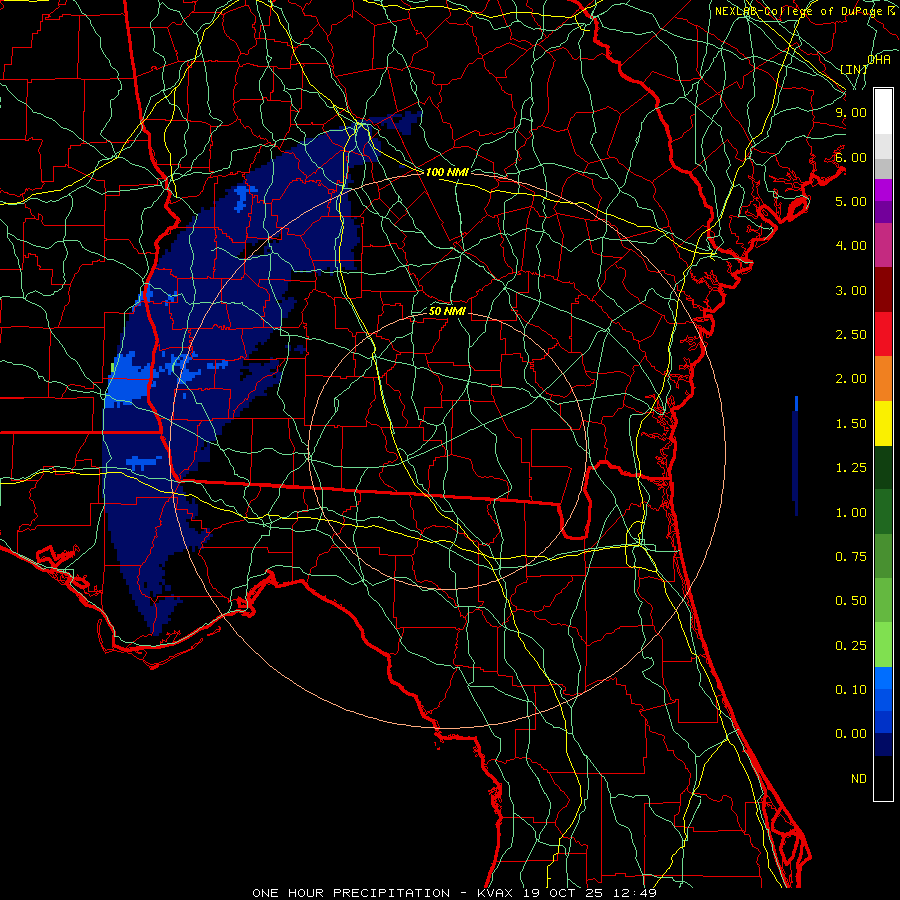Select the legend label 0.75
The width and height of the screenshot is (900, 900).
(851, 557)
